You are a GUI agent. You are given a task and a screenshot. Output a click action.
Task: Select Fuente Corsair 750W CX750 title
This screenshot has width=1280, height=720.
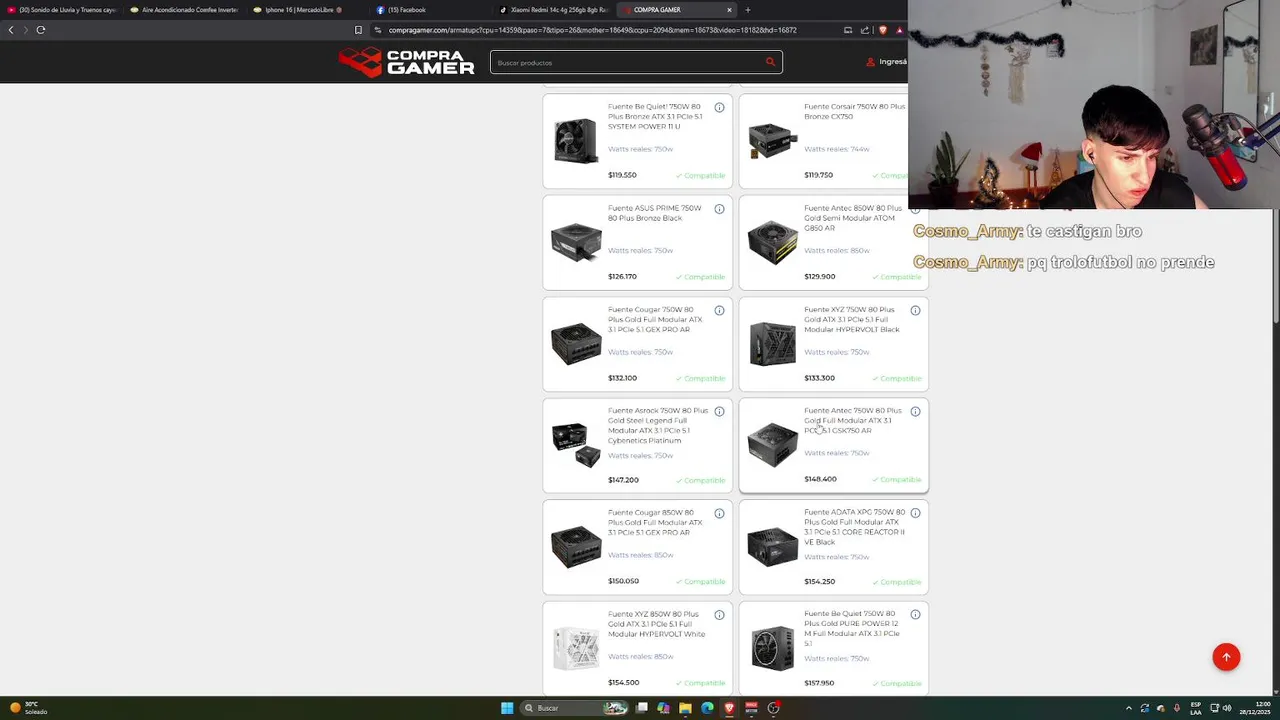855,111
